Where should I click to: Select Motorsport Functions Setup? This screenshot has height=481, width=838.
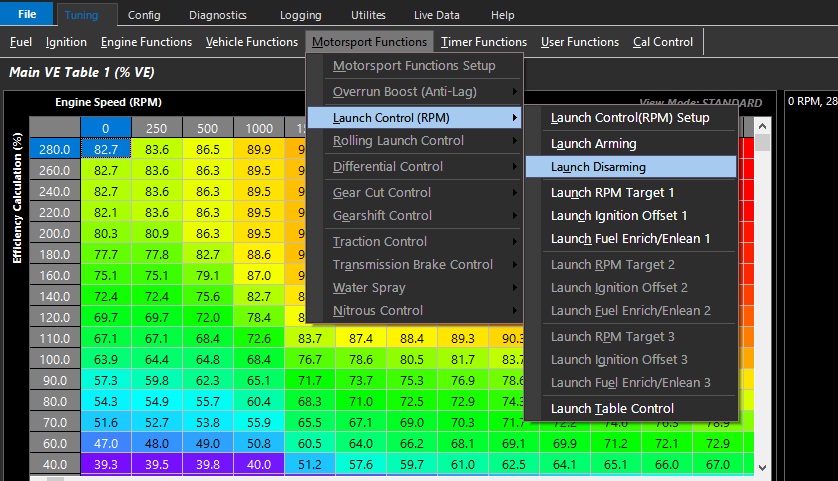coord(415,66)
